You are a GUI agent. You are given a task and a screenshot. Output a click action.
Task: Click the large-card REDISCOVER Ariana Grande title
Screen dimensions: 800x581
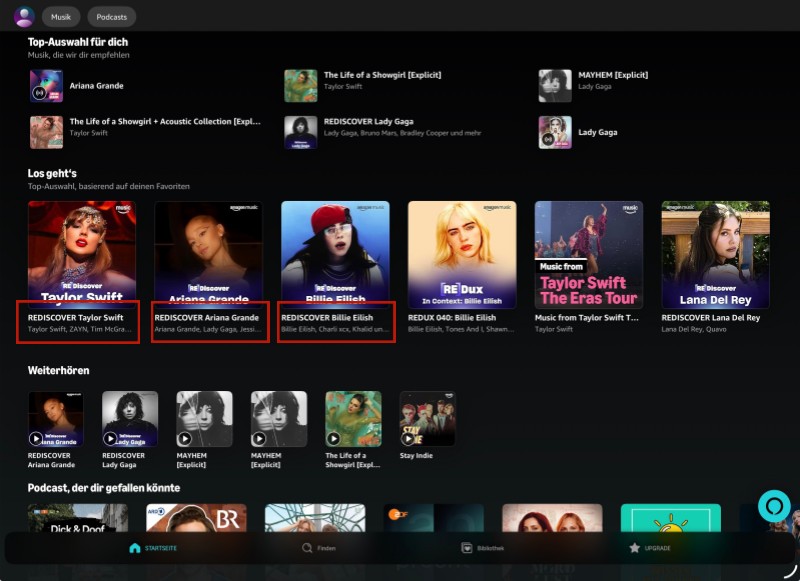[207, 317]
